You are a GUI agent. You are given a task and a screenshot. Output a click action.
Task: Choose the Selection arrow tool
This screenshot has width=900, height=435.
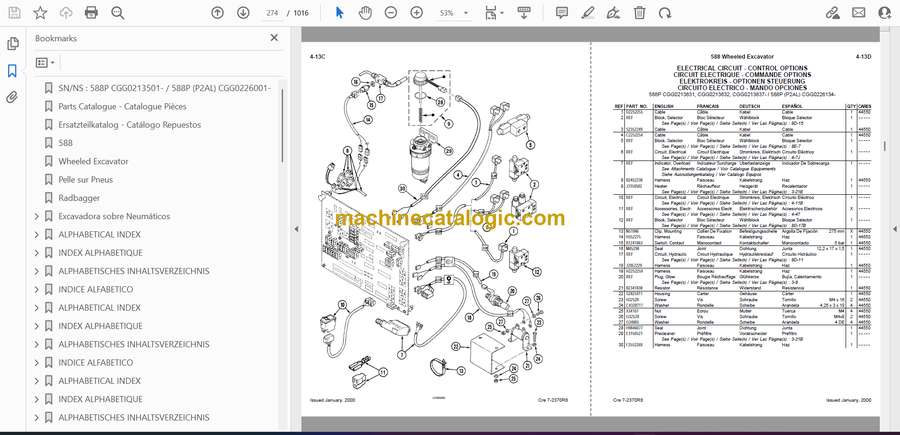coord(339,13)
